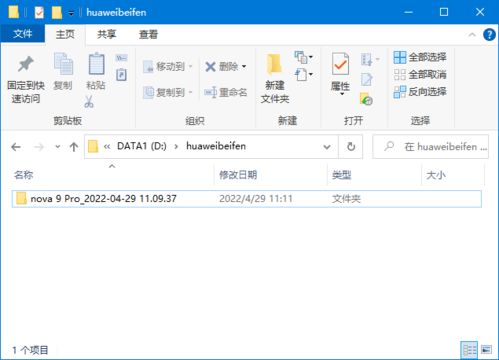This screenshot has height=360, width=499.
Task: Click the History icon in Open group
Action: 366,99
